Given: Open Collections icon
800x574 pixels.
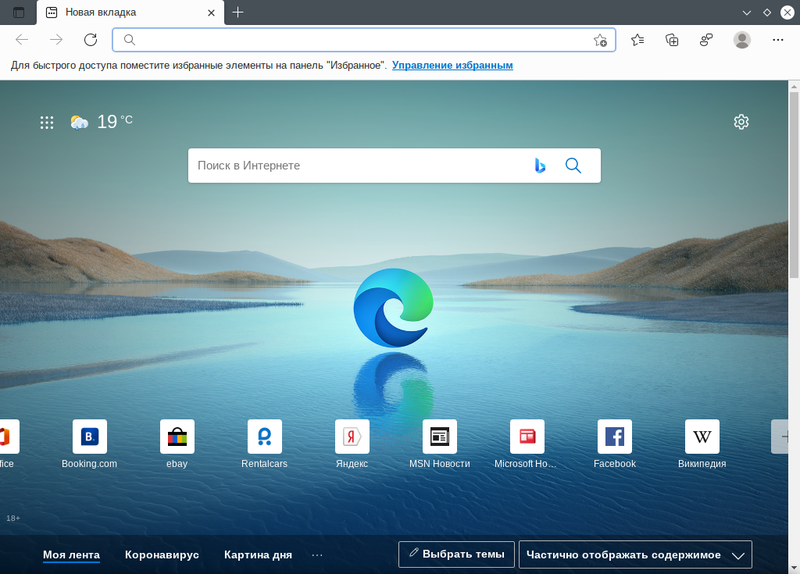Looking at the screenshot, I should click(672, 40).
